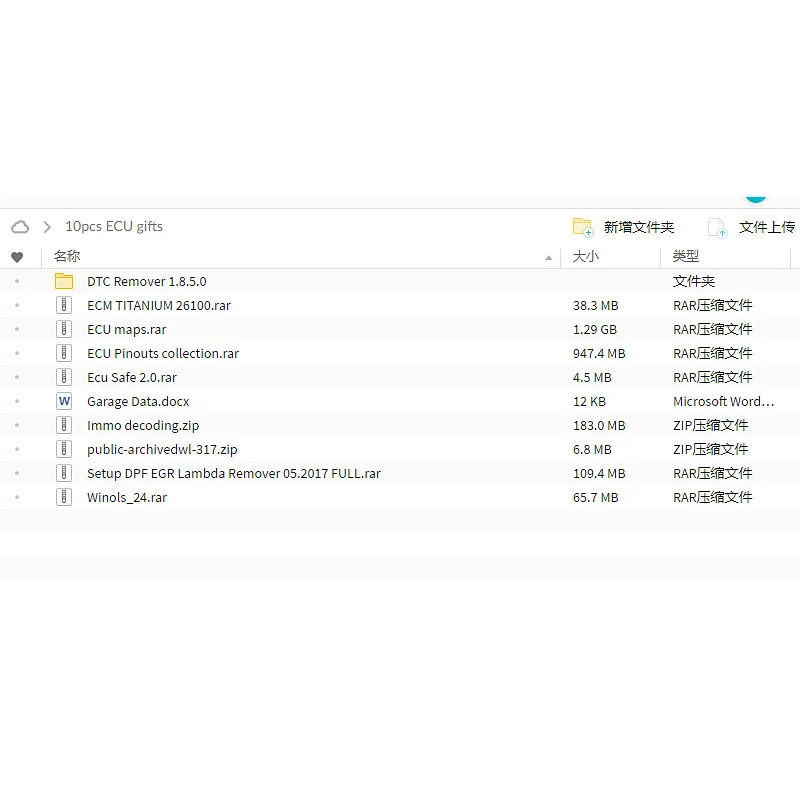Select Winols_24.rar file name
This screenshot has height=800, width=800.
[127, 497]
